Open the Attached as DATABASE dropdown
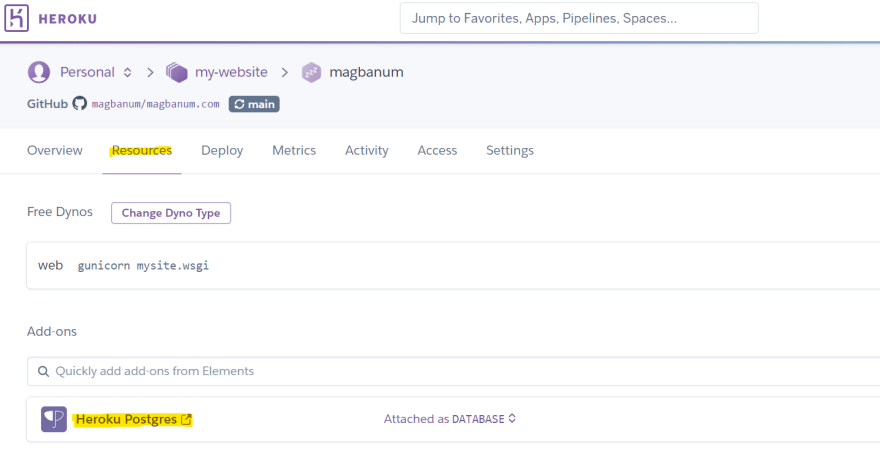 (x=450, y=419)
